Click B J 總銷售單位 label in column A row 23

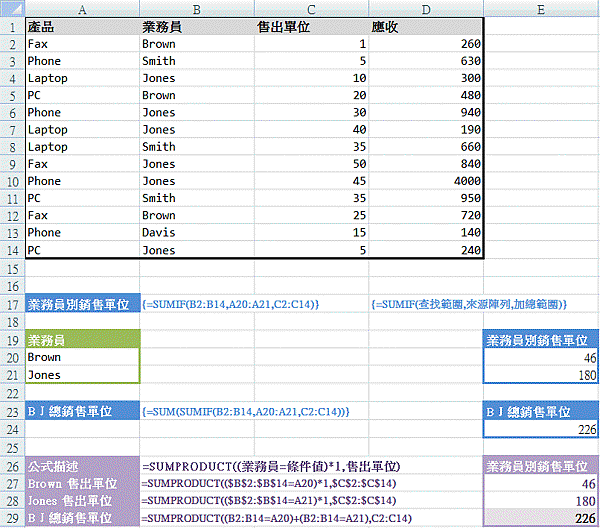pyautogui.click(x=83, y=411)
